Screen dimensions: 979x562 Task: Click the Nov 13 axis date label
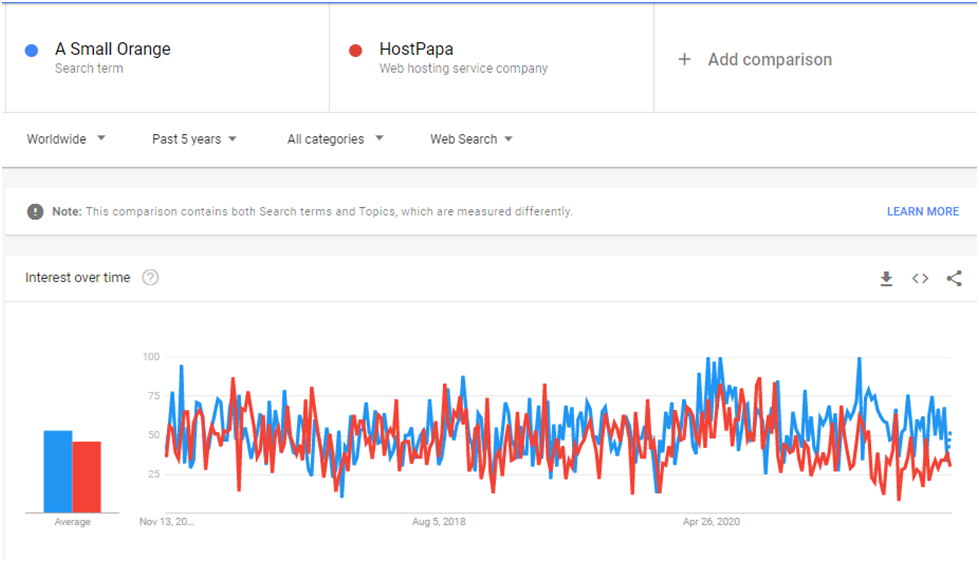pyautogui.click(x=166, y=521)
